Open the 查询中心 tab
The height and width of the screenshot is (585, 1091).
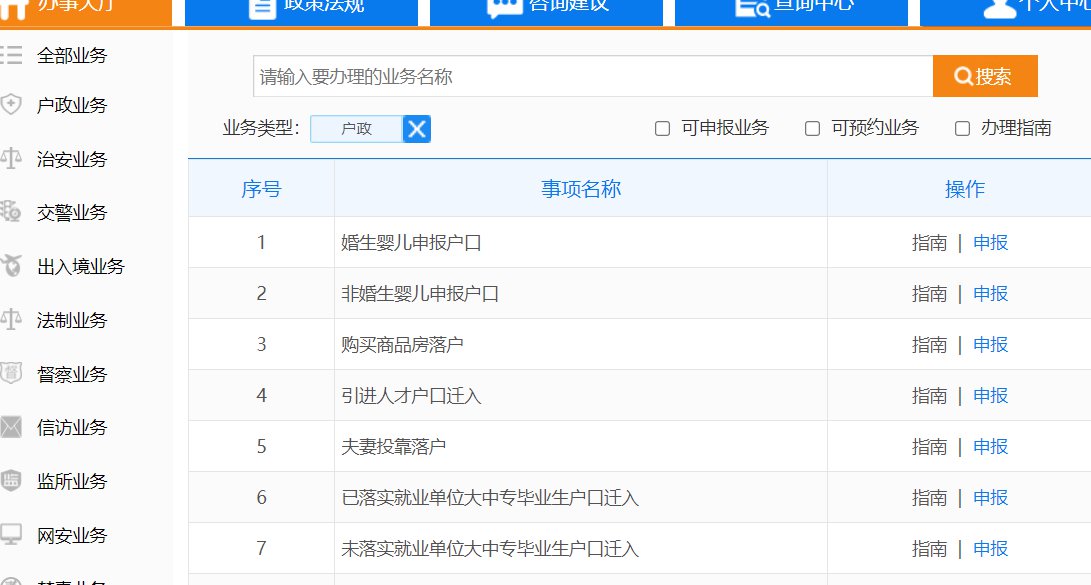click(791, 13)
